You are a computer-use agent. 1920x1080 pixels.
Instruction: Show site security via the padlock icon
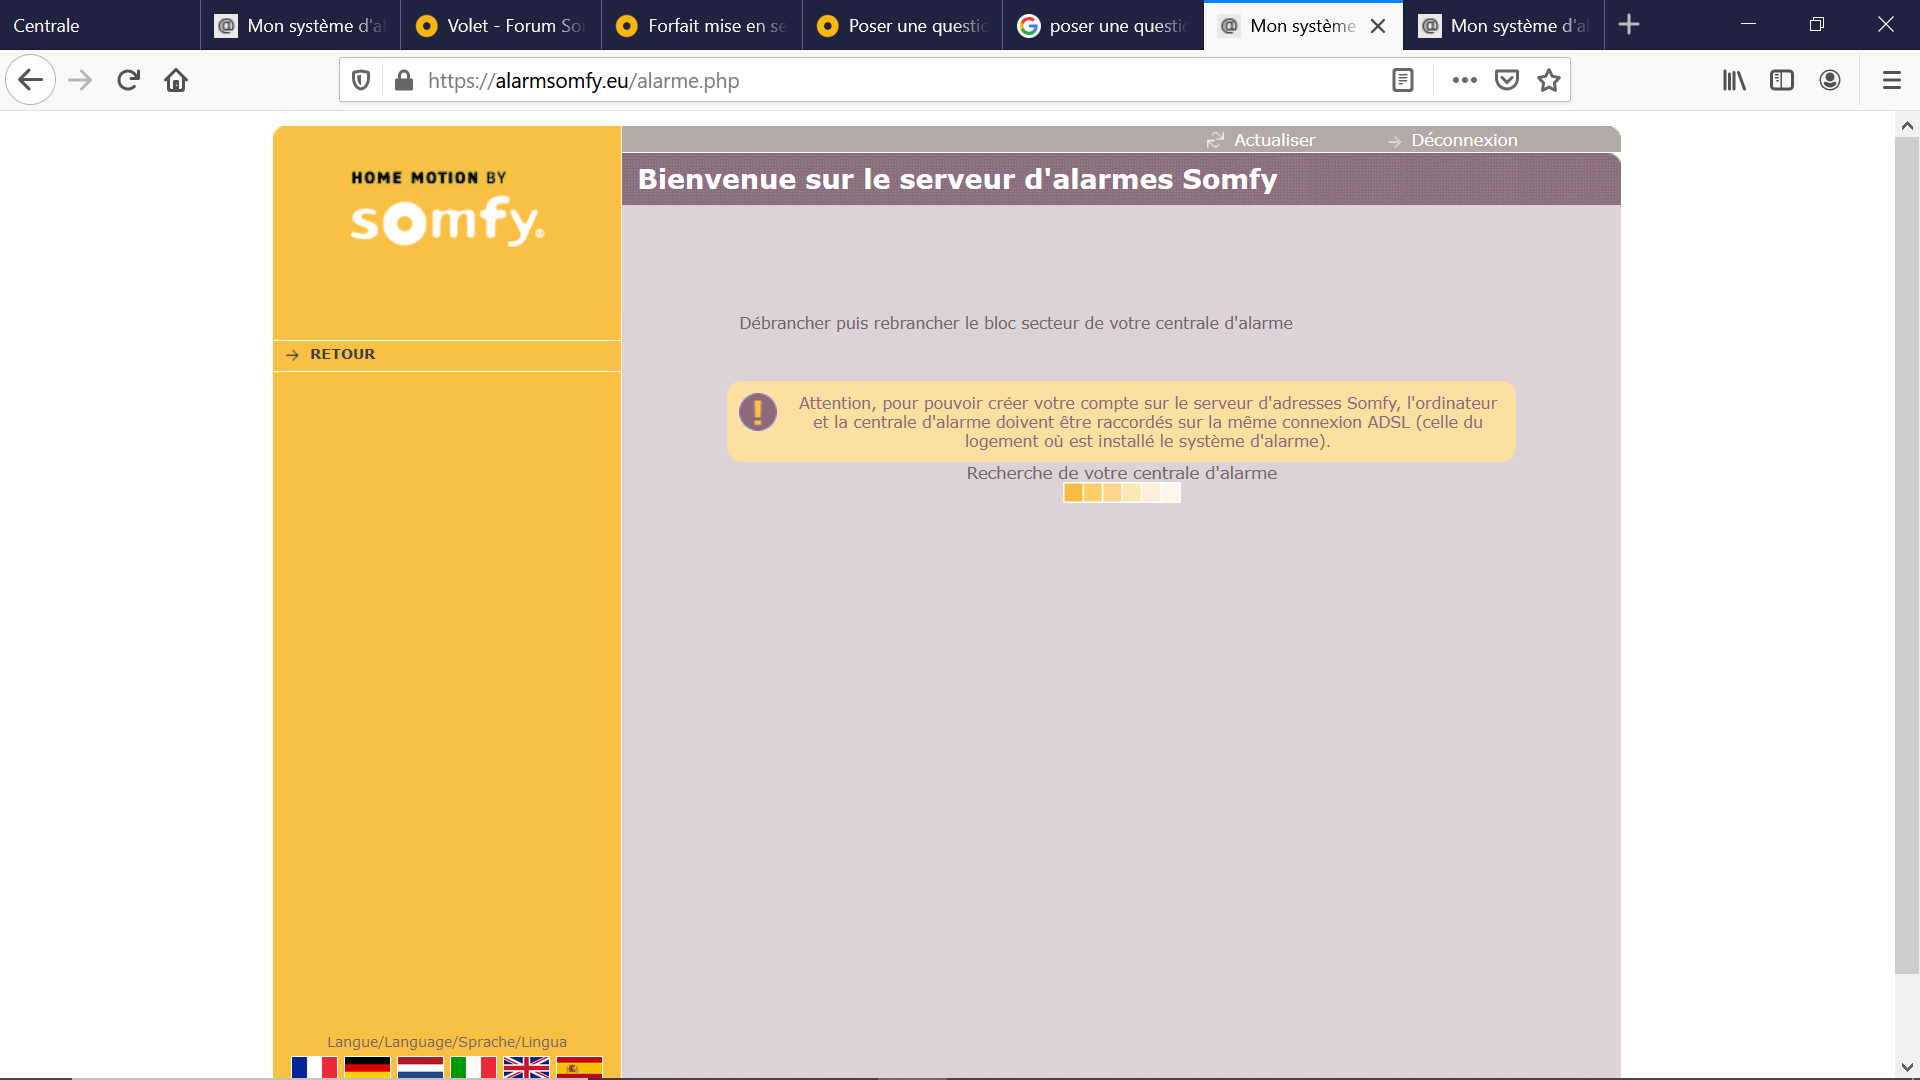[x=404, y=80]
